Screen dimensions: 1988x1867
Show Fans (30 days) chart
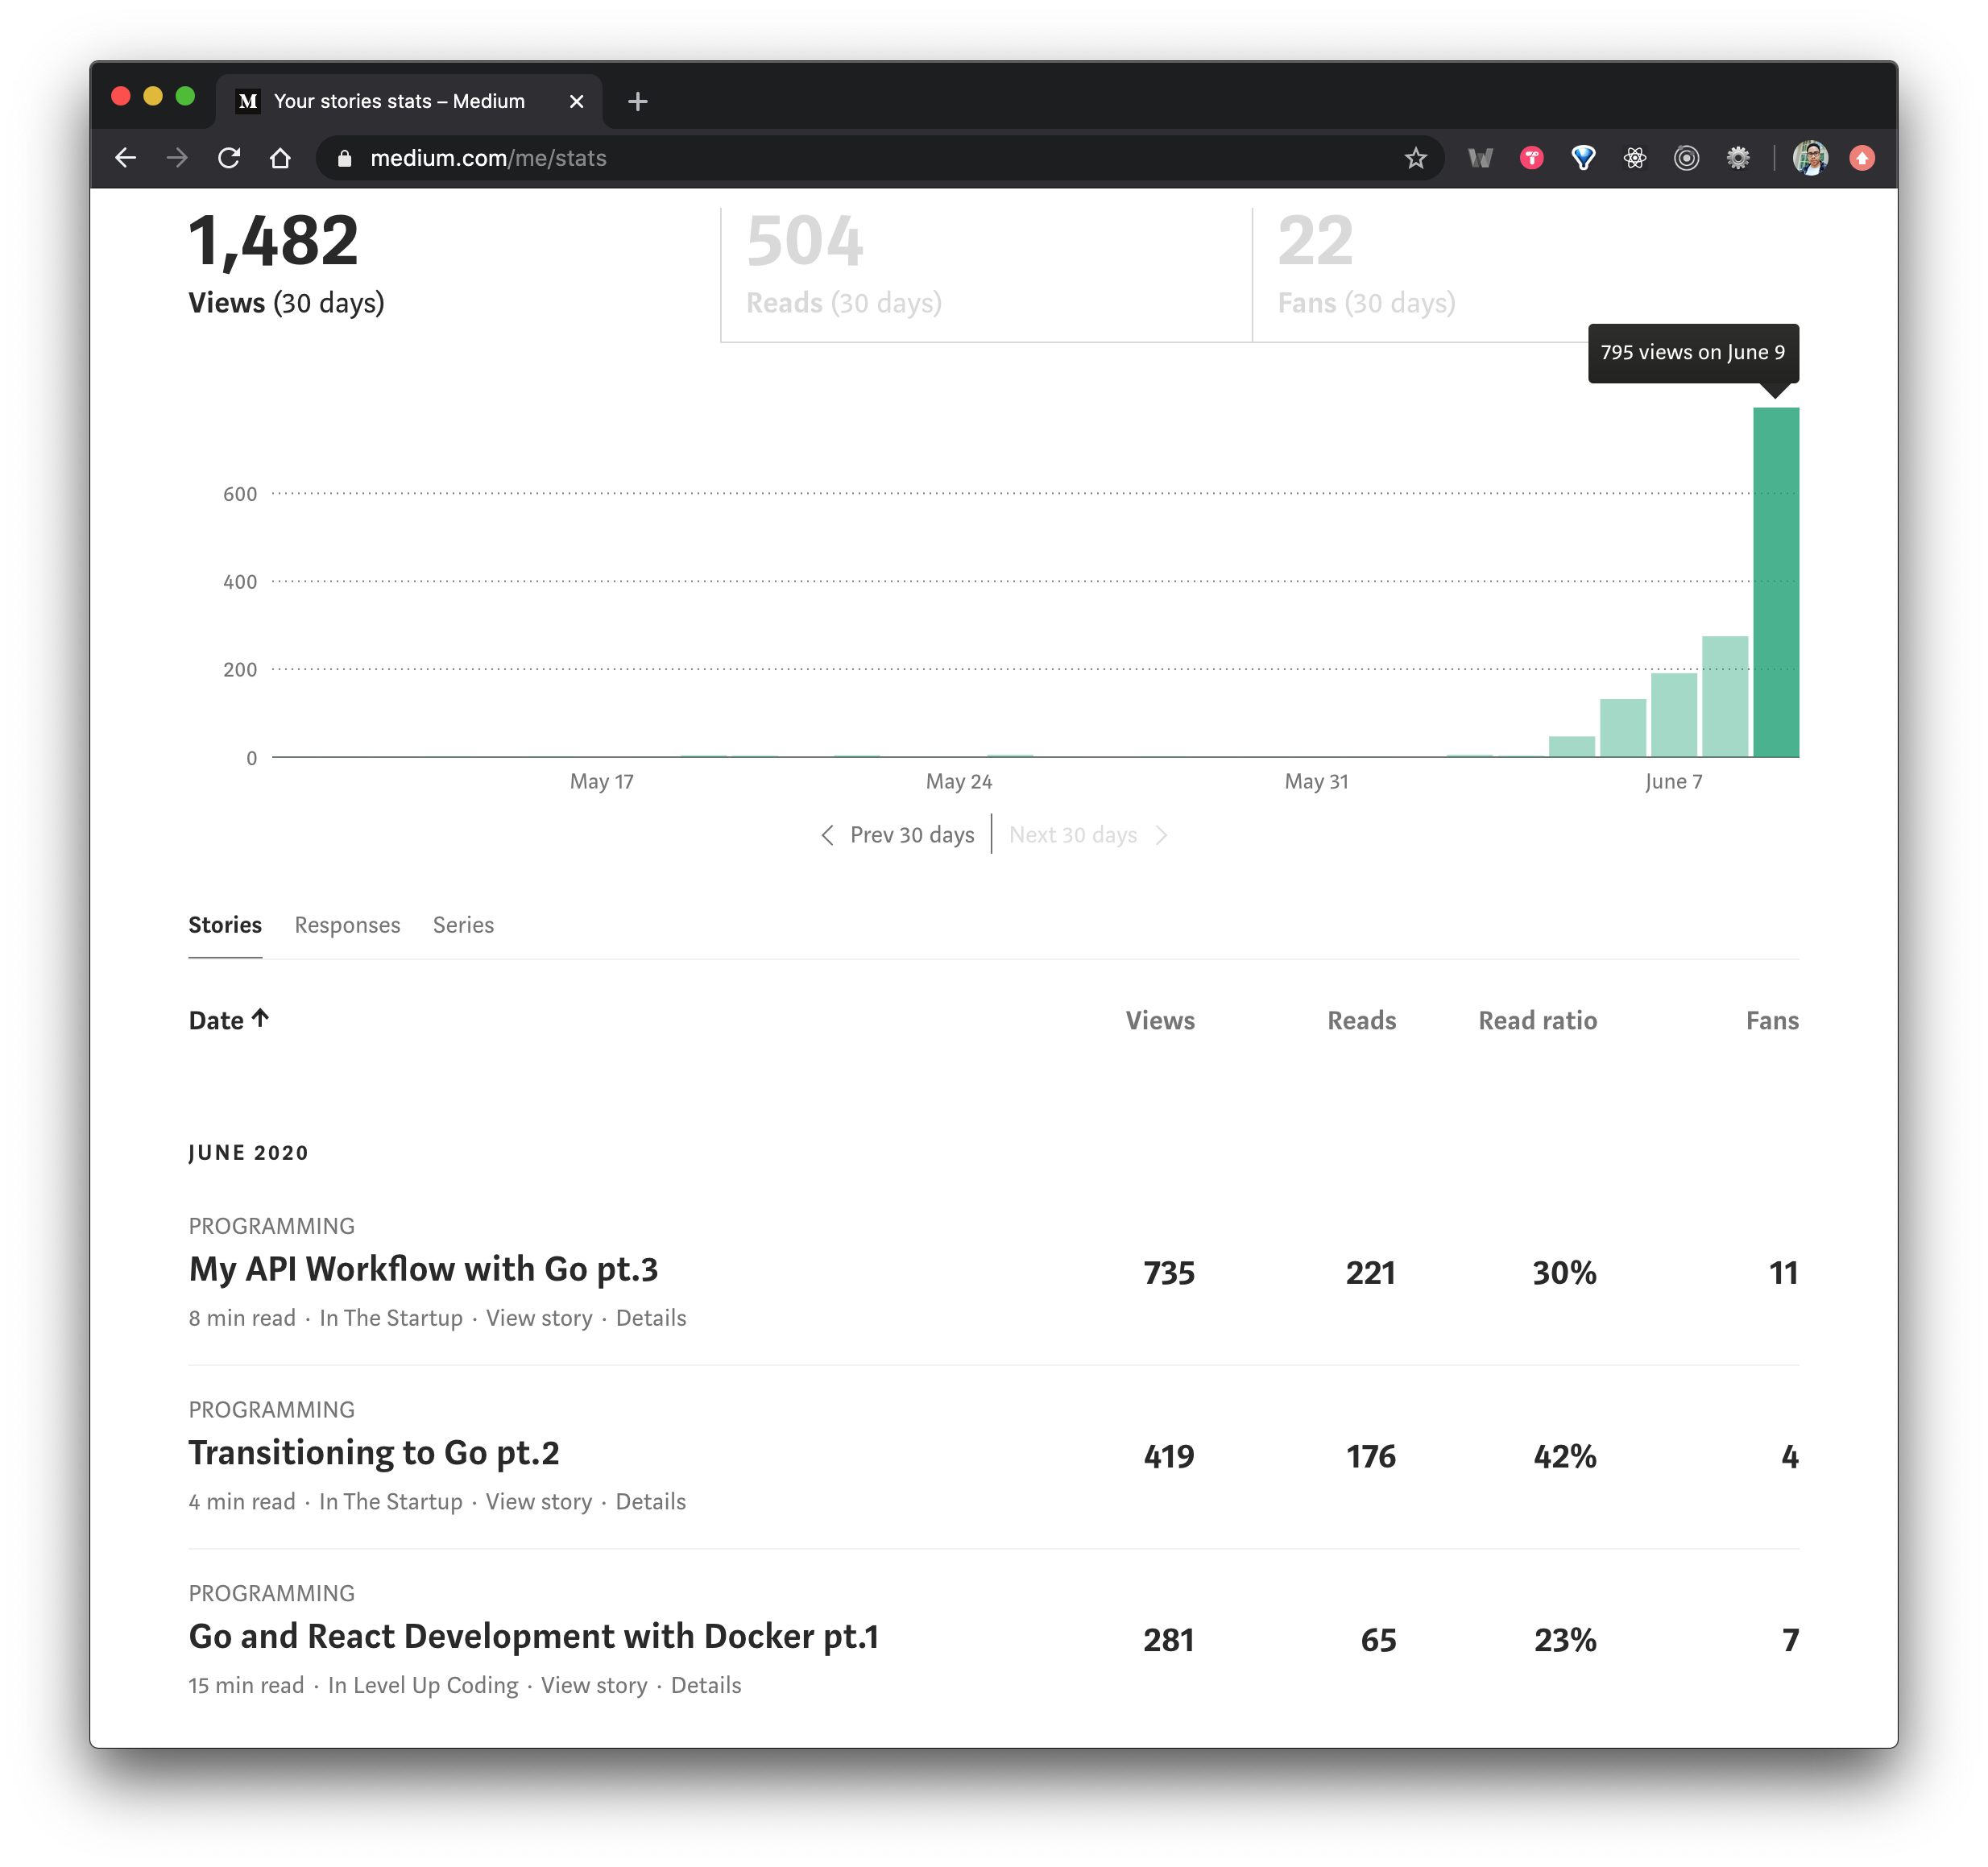pos(1365,302)
